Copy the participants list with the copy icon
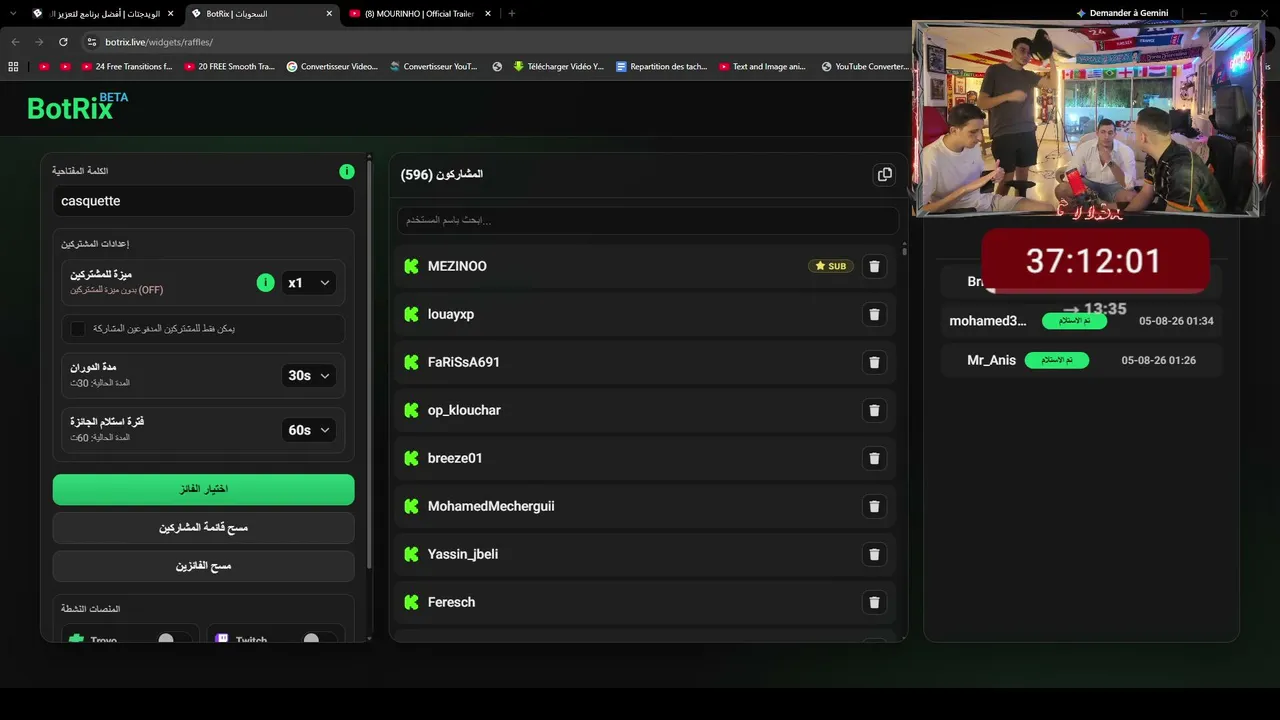 (x=884, y=175)
